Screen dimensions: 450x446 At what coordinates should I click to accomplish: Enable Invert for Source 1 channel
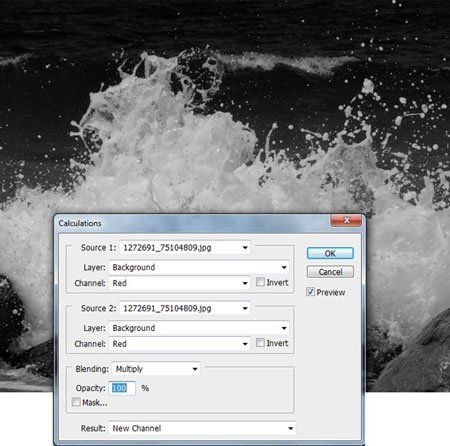click(x=260, y=282)
